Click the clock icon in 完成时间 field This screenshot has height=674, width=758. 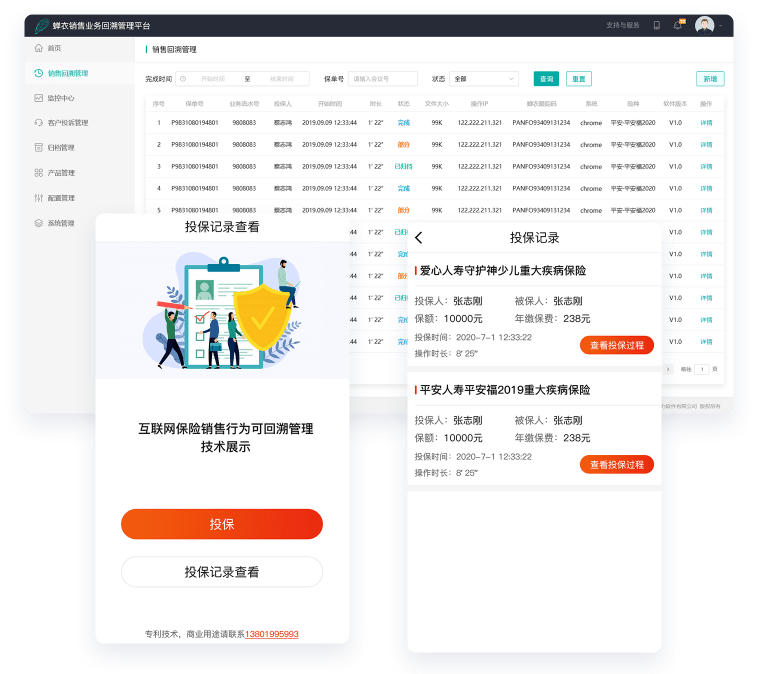click(183, 79)
